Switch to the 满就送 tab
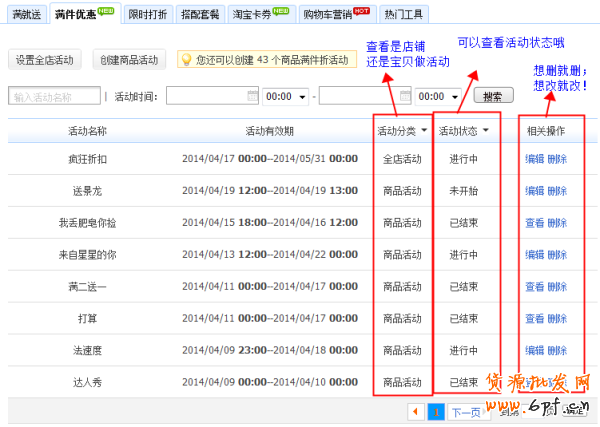This screenshot has width=600, height=427. pos(25,15)
